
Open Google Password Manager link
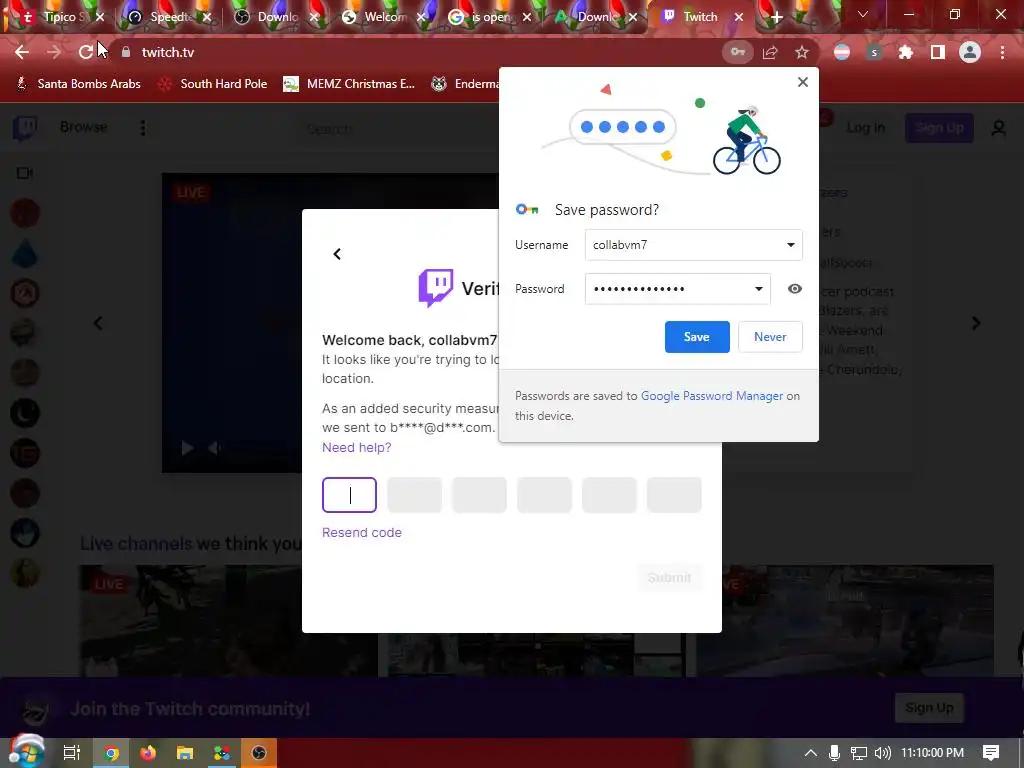(x=712, y=396)
